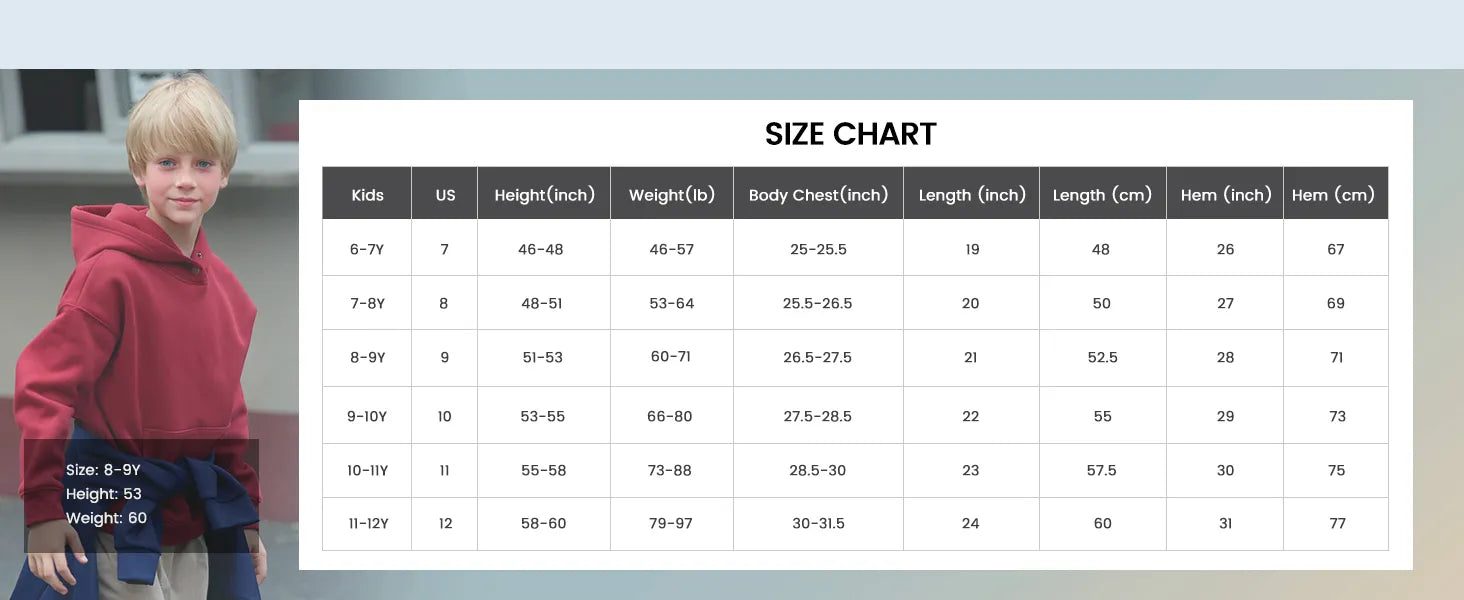This screenshot has height=600, width=1464.
Task: Select the 58-60 height cell
Action: click(x=543, y=523)
